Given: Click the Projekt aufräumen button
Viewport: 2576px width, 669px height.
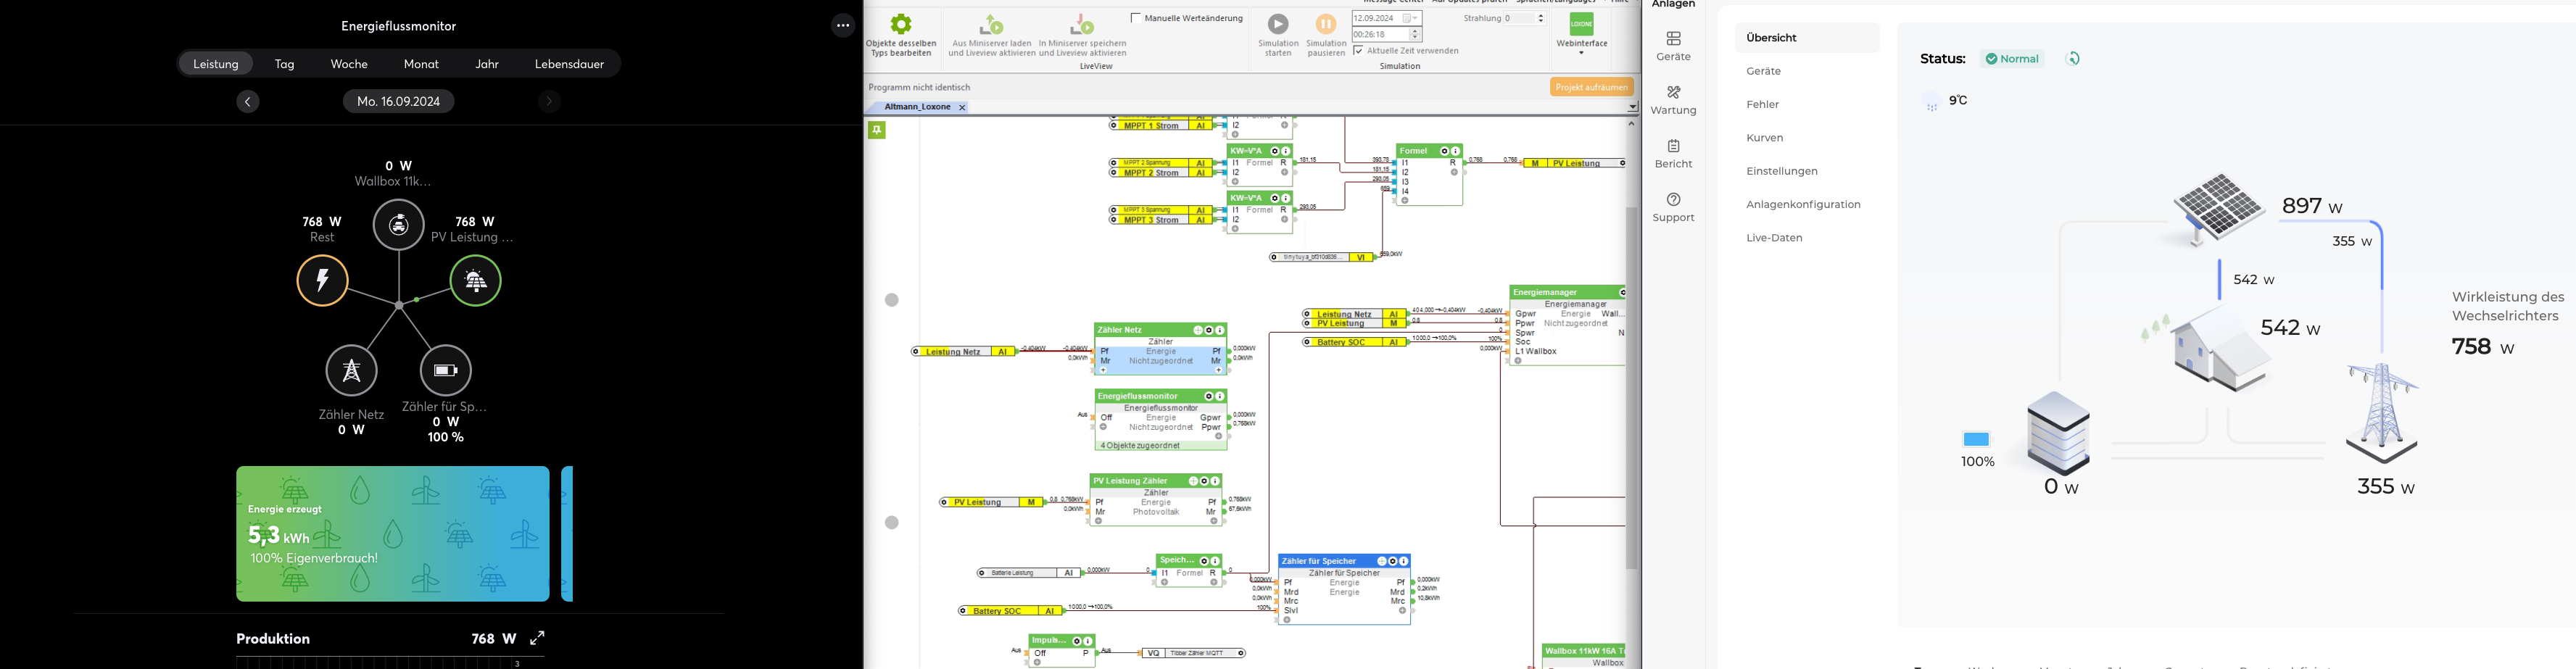Looking at the screenshot, I should 1591,87.
